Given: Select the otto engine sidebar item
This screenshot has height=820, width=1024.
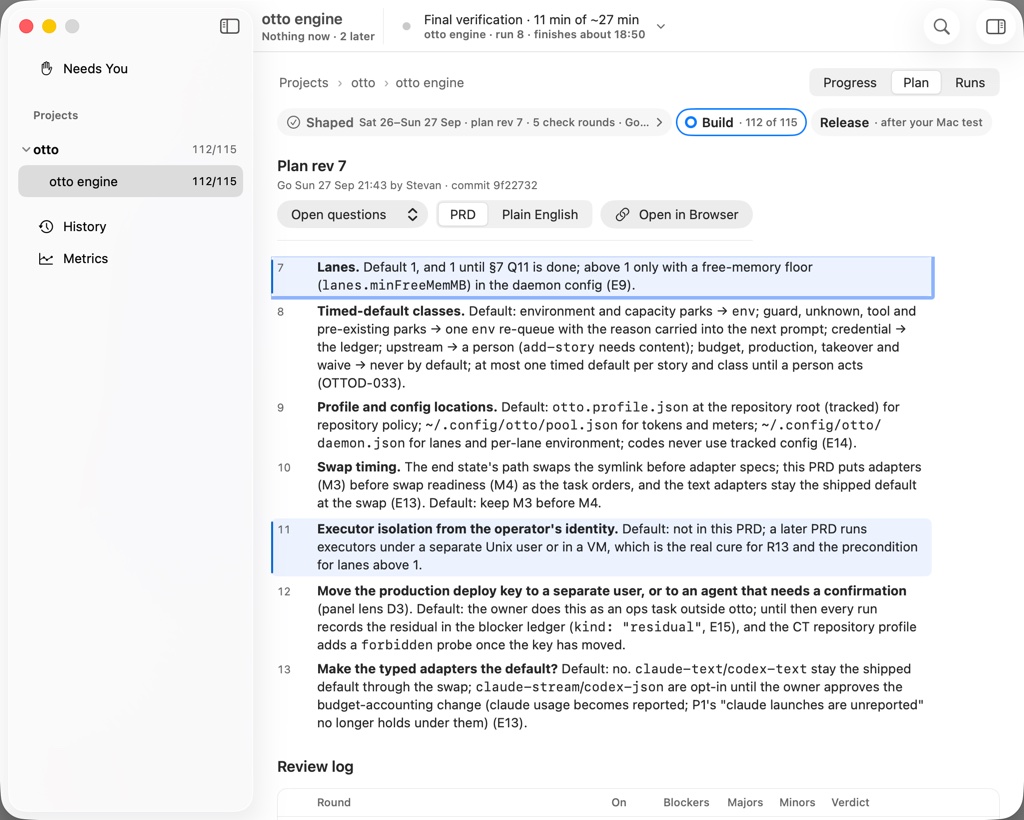Looking at the screenshot, I should tap(131, 181).
